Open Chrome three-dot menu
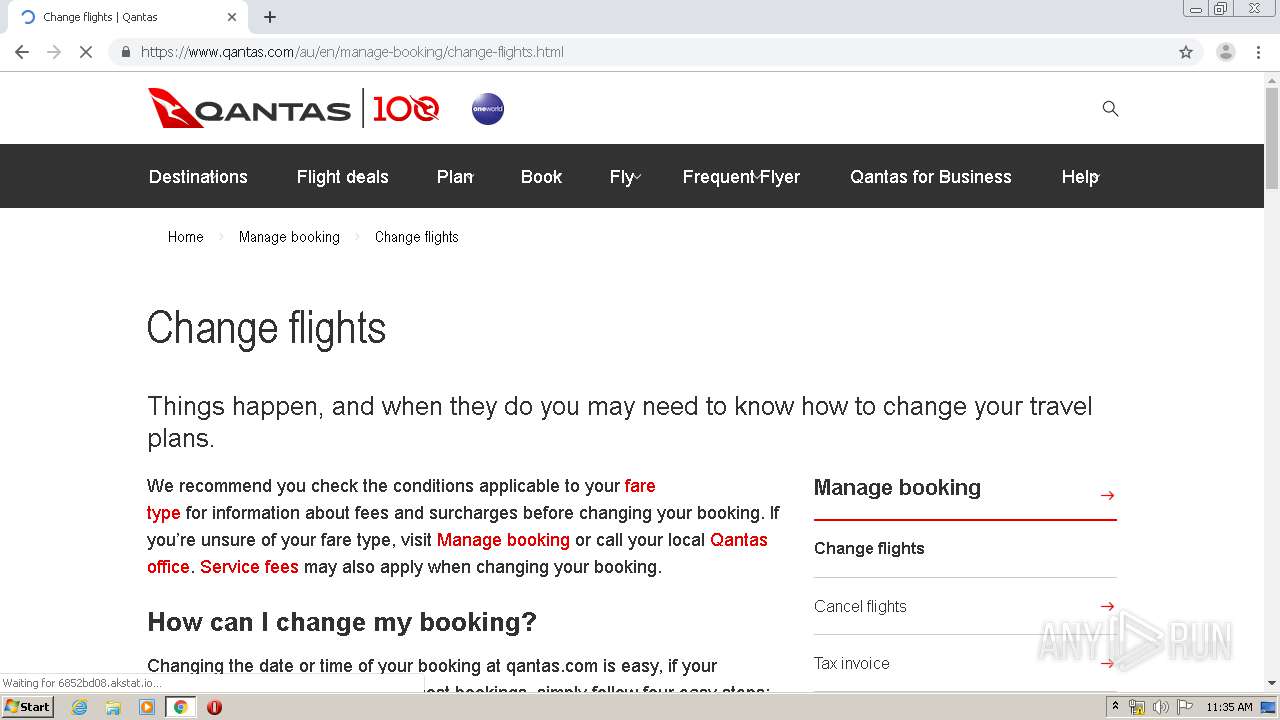Viewport: 1280px width, 720px height. [x=1258, y=52]
